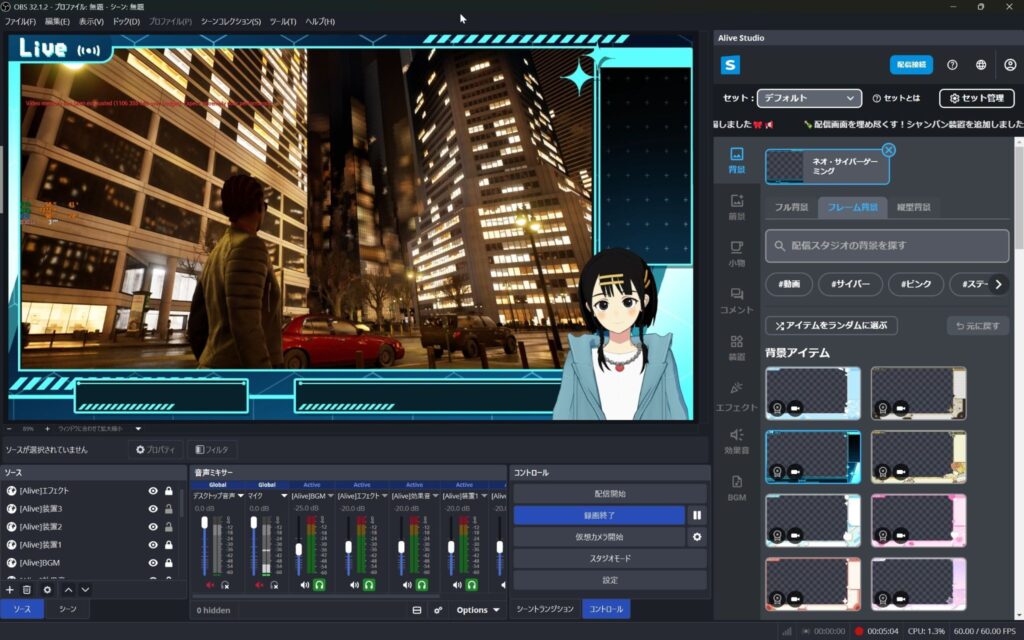Open virtual camera settings gear
Screen dimensions: 1024x640
point(697,537)
